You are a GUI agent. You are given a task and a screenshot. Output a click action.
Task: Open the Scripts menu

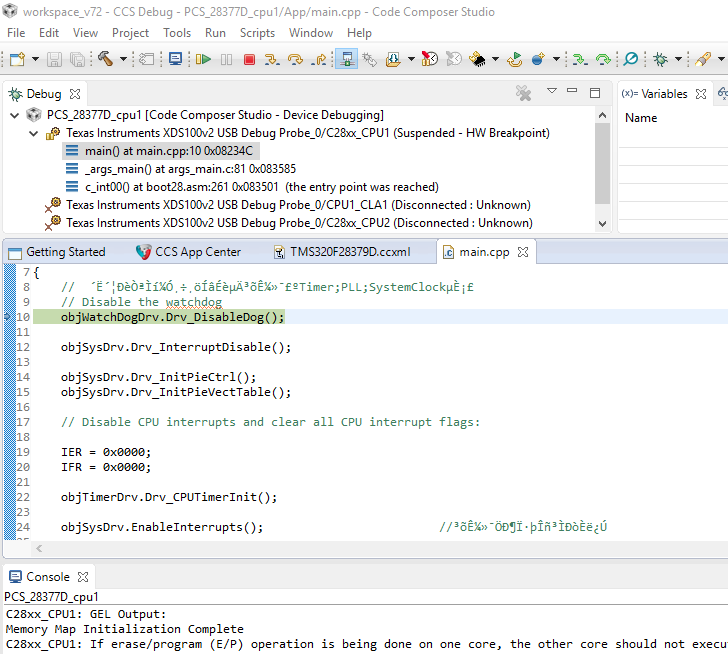[257, 33]
